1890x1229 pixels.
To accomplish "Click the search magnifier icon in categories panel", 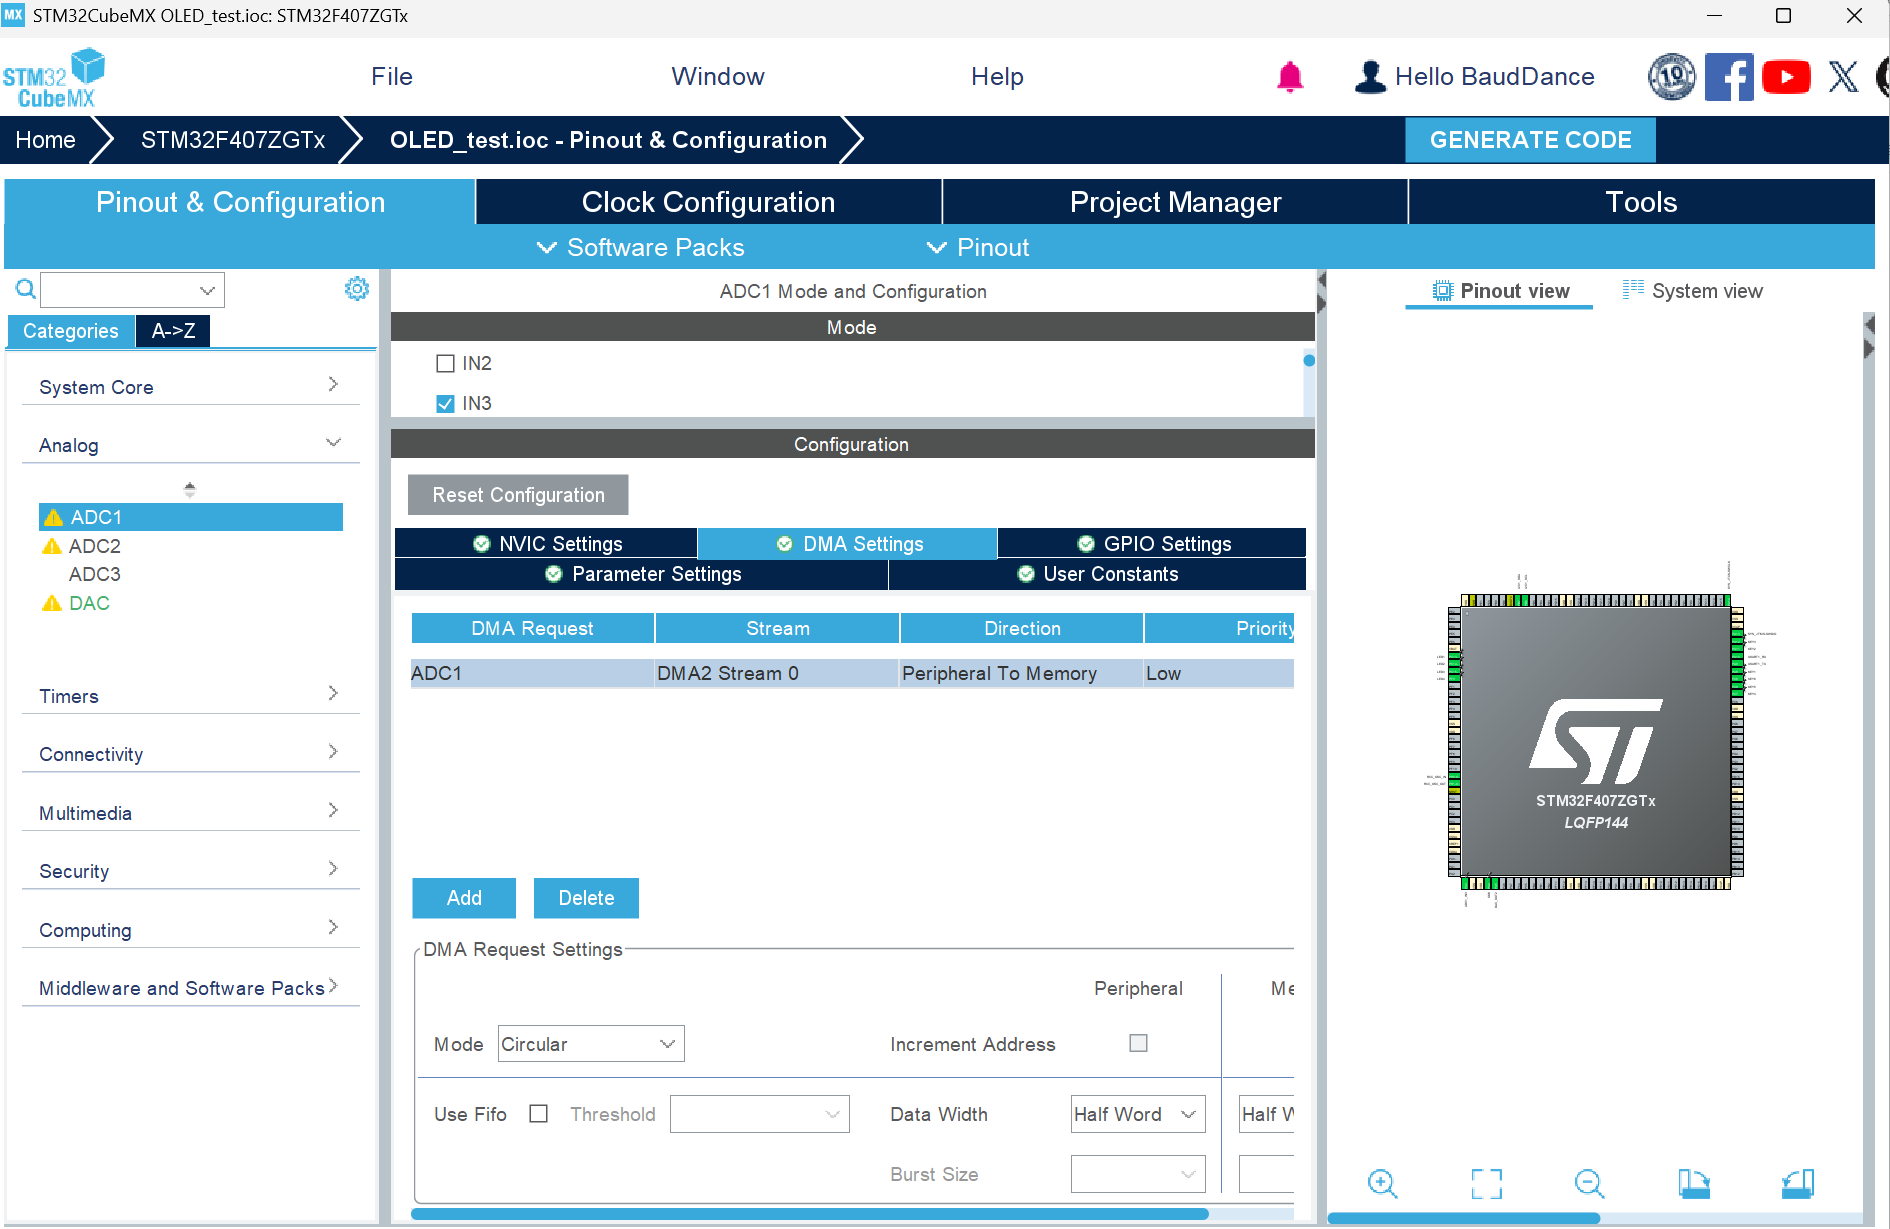I will click(x=26, y=289).
